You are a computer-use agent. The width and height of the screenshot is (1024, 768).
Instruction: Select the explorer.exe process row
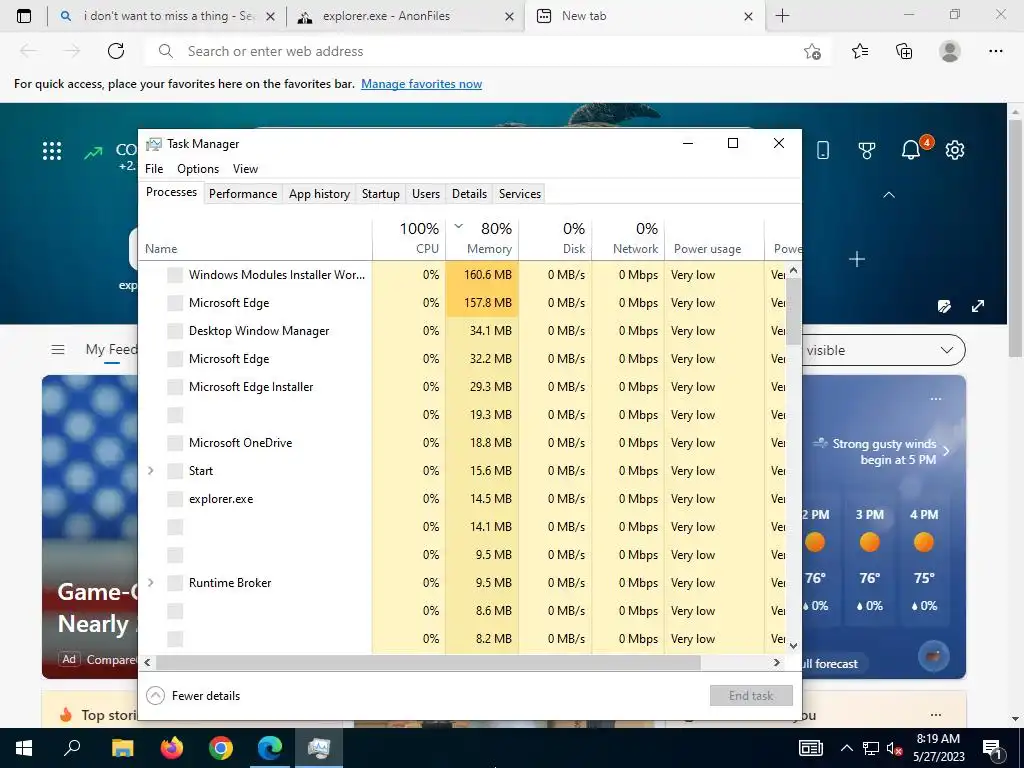[462, 499]
